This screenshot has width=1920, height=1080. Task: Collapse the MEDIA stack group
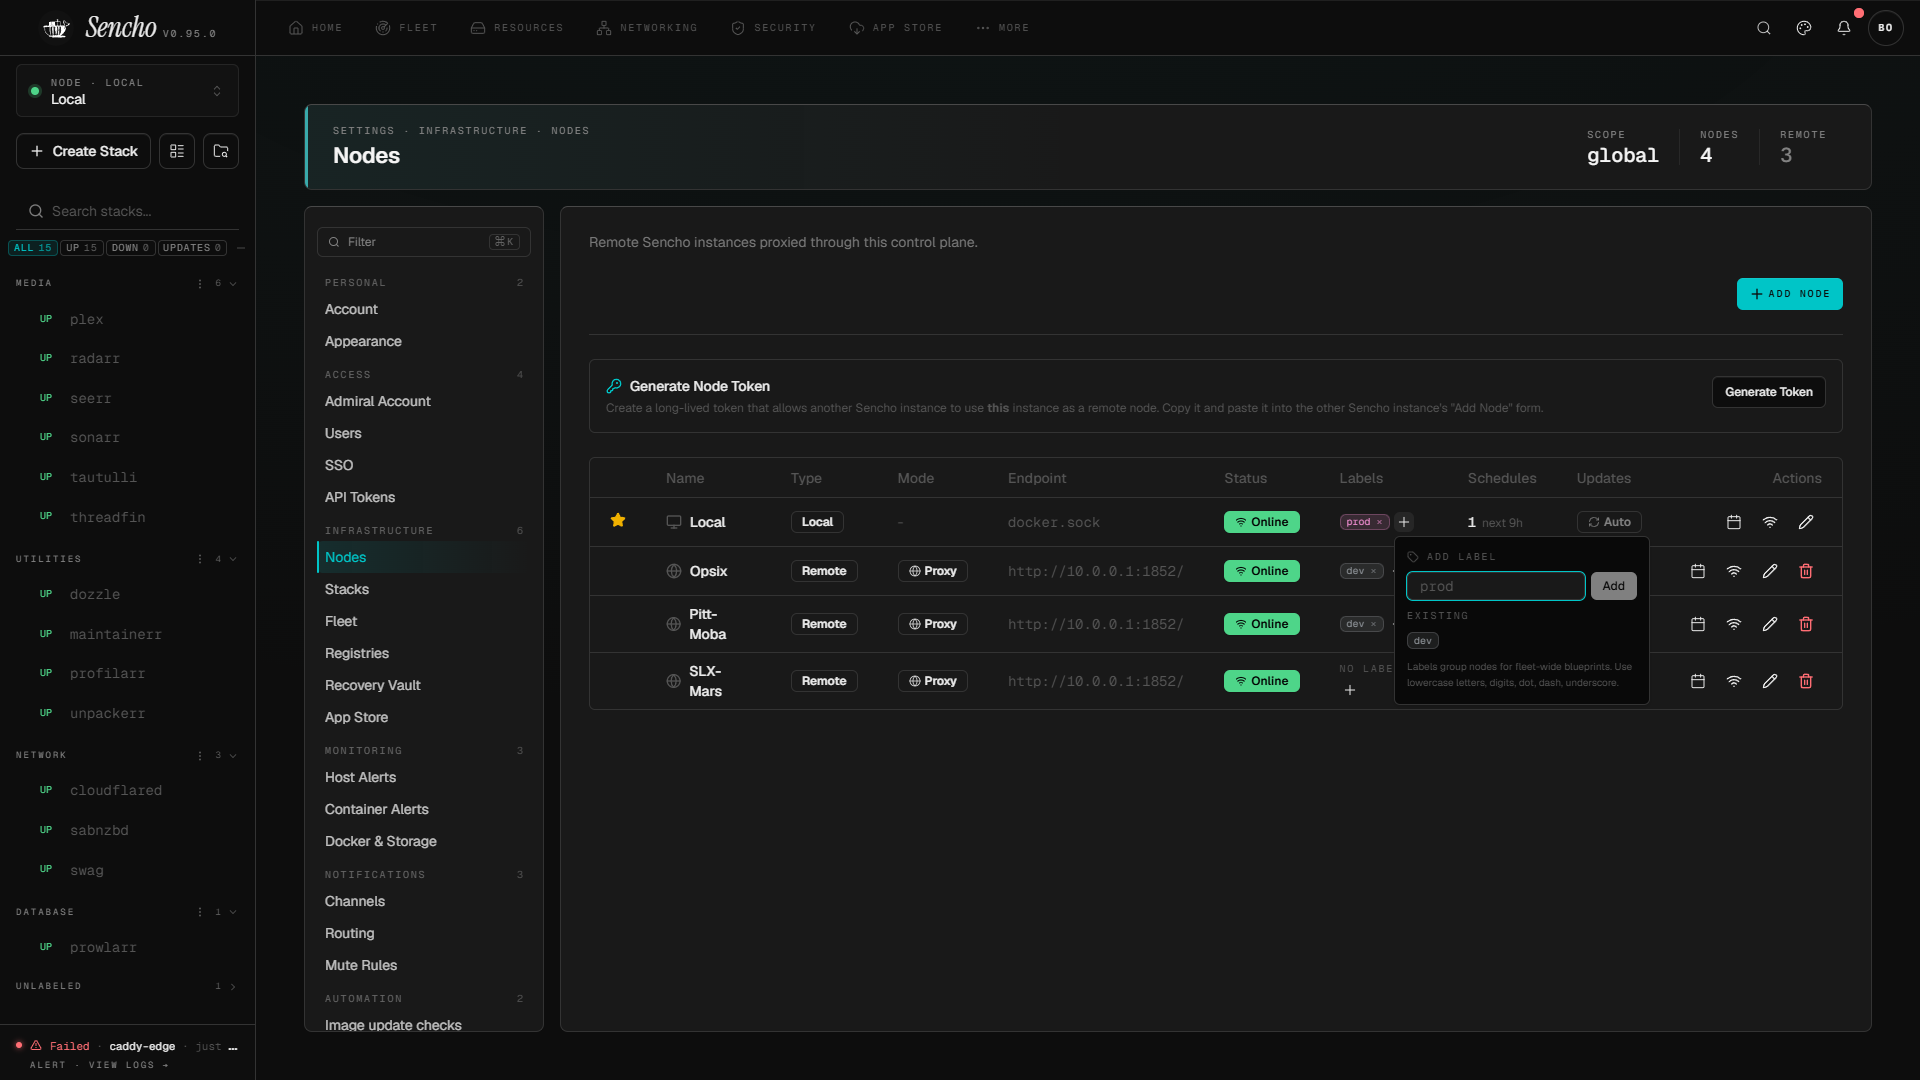pyautogui.click(x=233, y=284)
